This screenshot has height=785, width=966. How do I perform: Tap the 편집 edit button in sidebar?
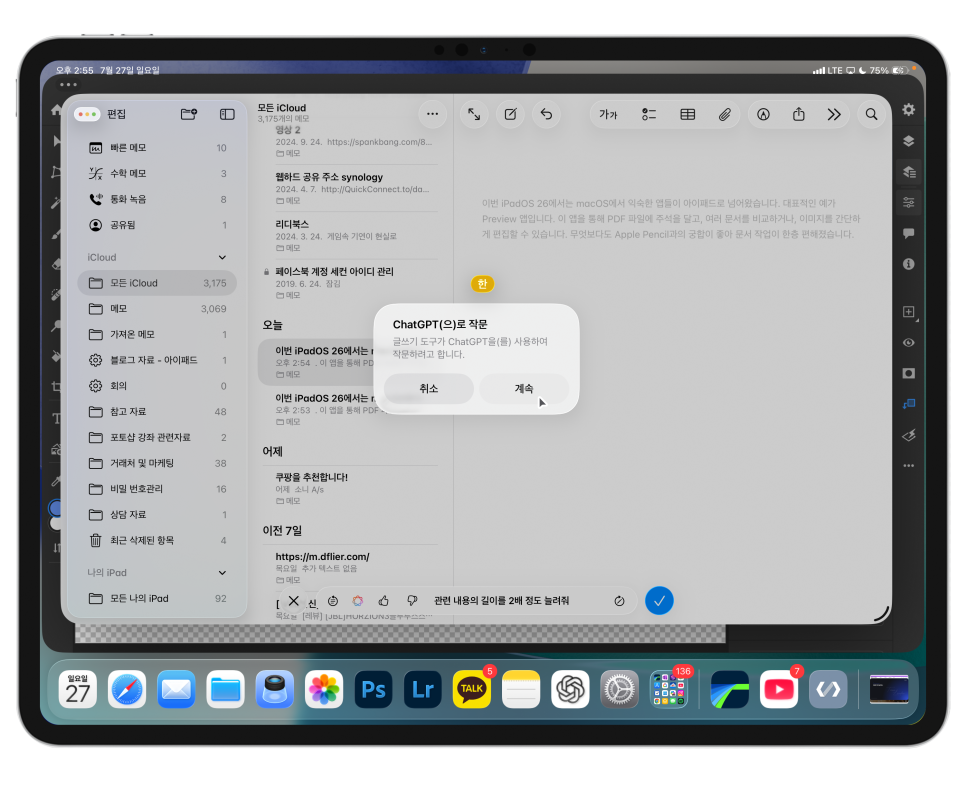pos(116,114)
